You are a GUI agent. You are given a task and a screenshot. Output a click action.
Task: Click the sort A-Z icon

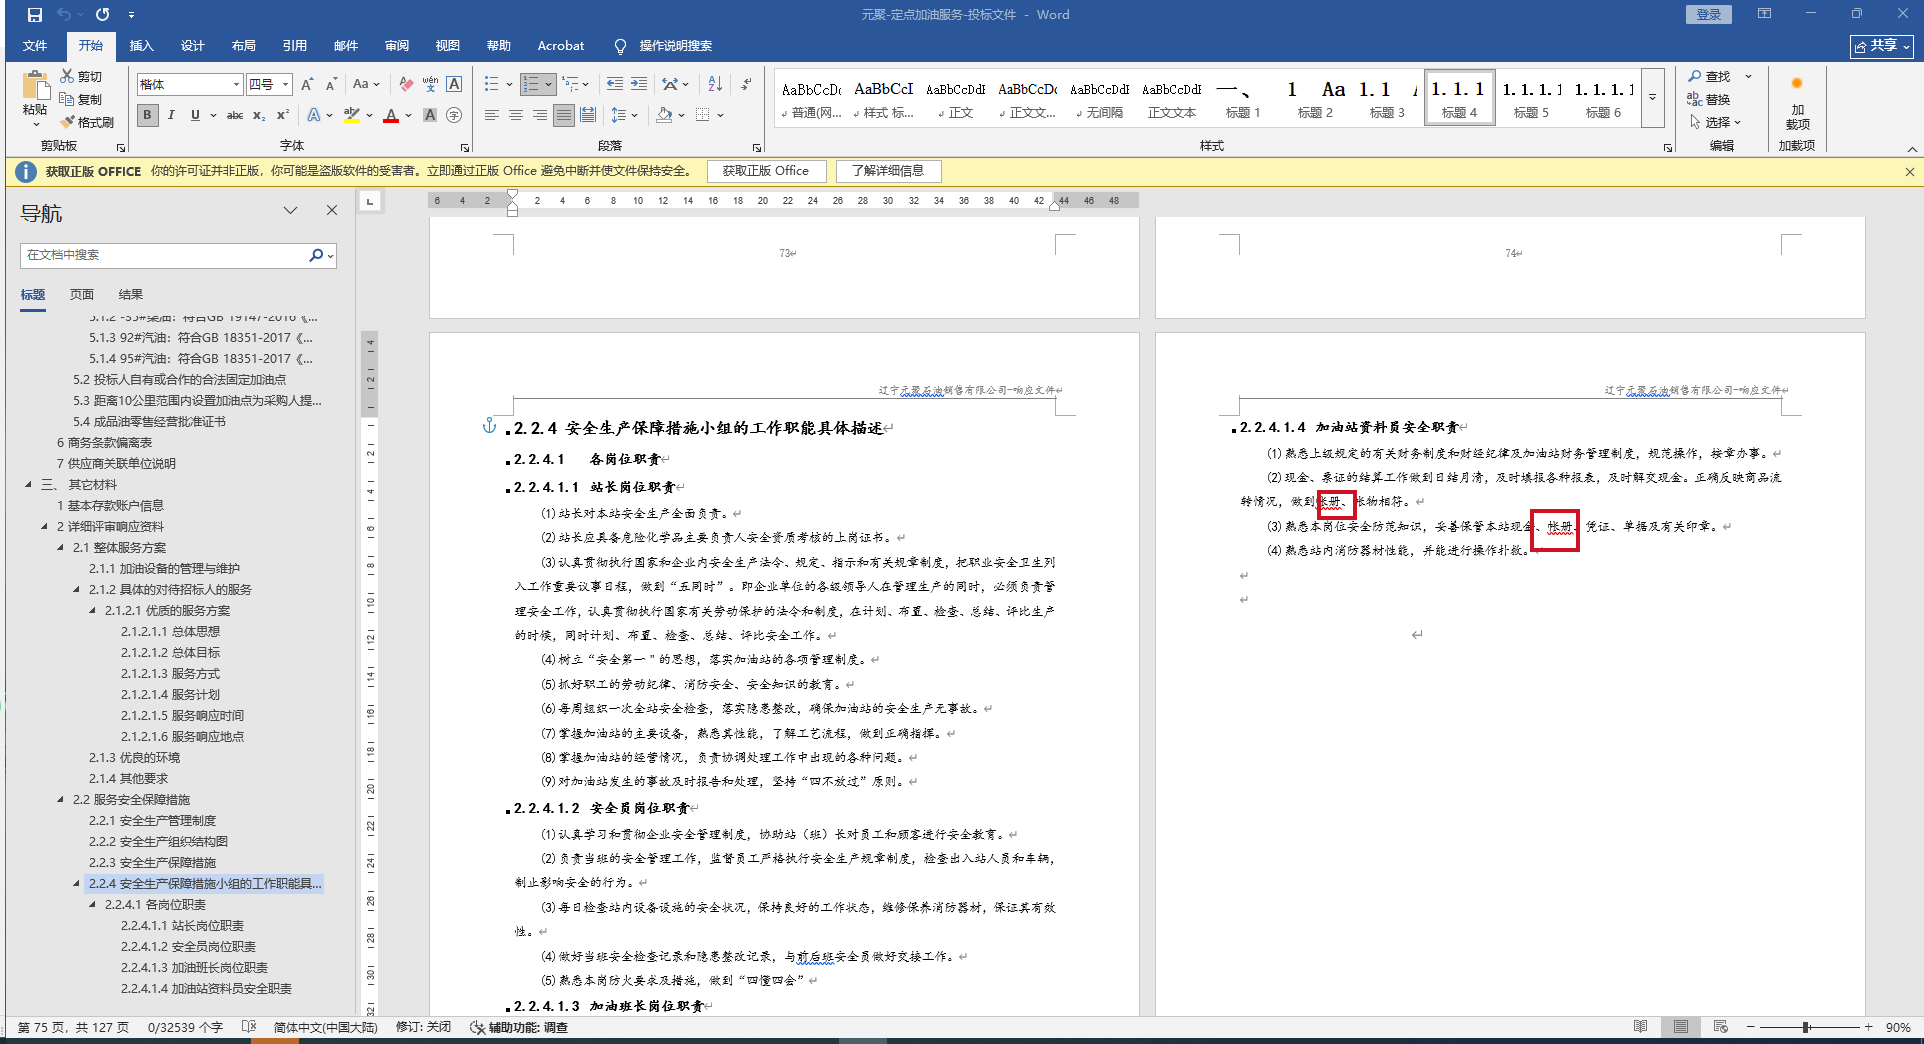pyautogui.click(x=715, y=84)
